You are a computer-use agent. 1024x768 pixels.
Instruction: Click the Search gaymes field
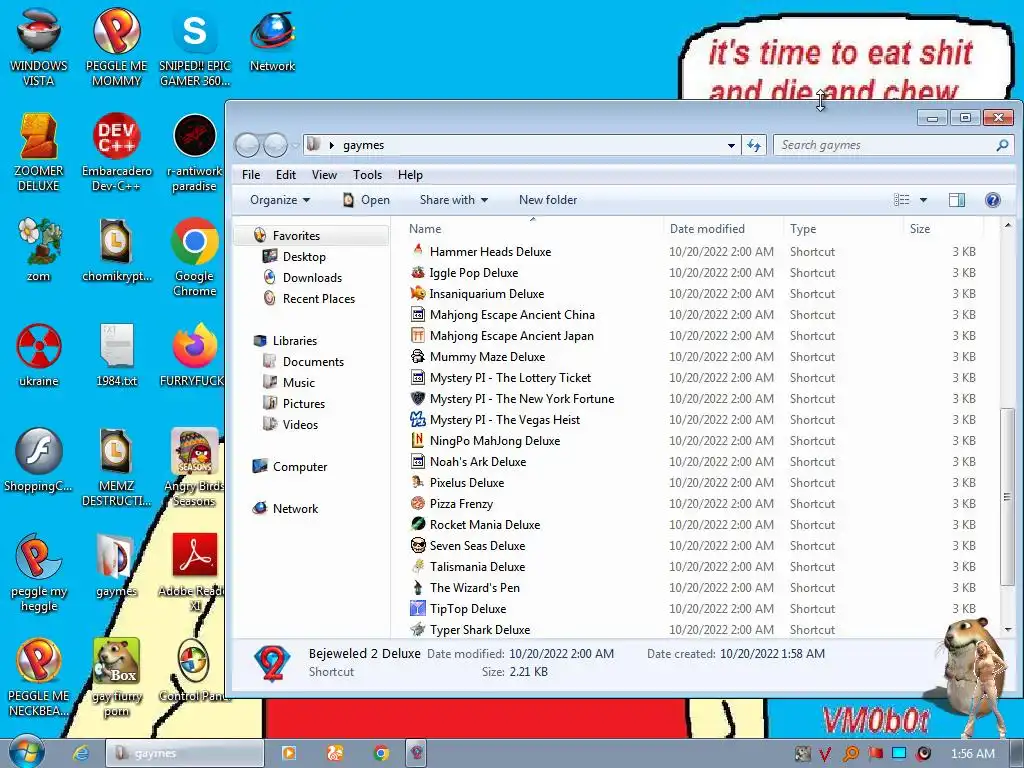(x=893, y=145)
